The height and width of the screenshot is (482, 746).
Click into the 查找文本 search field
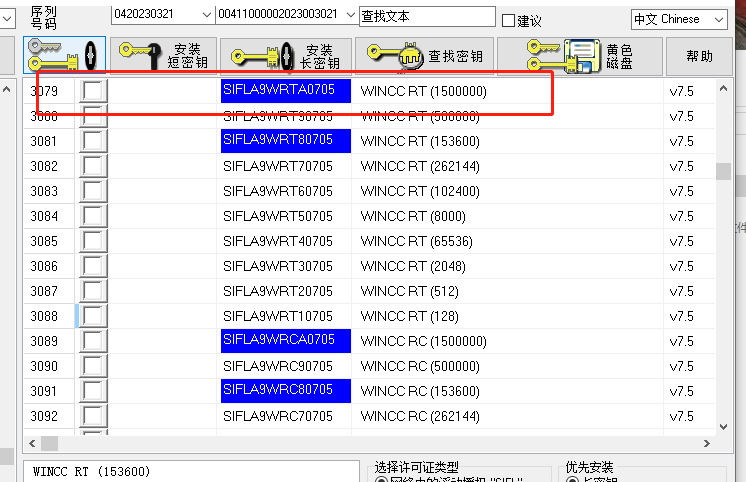coord(427,16)
